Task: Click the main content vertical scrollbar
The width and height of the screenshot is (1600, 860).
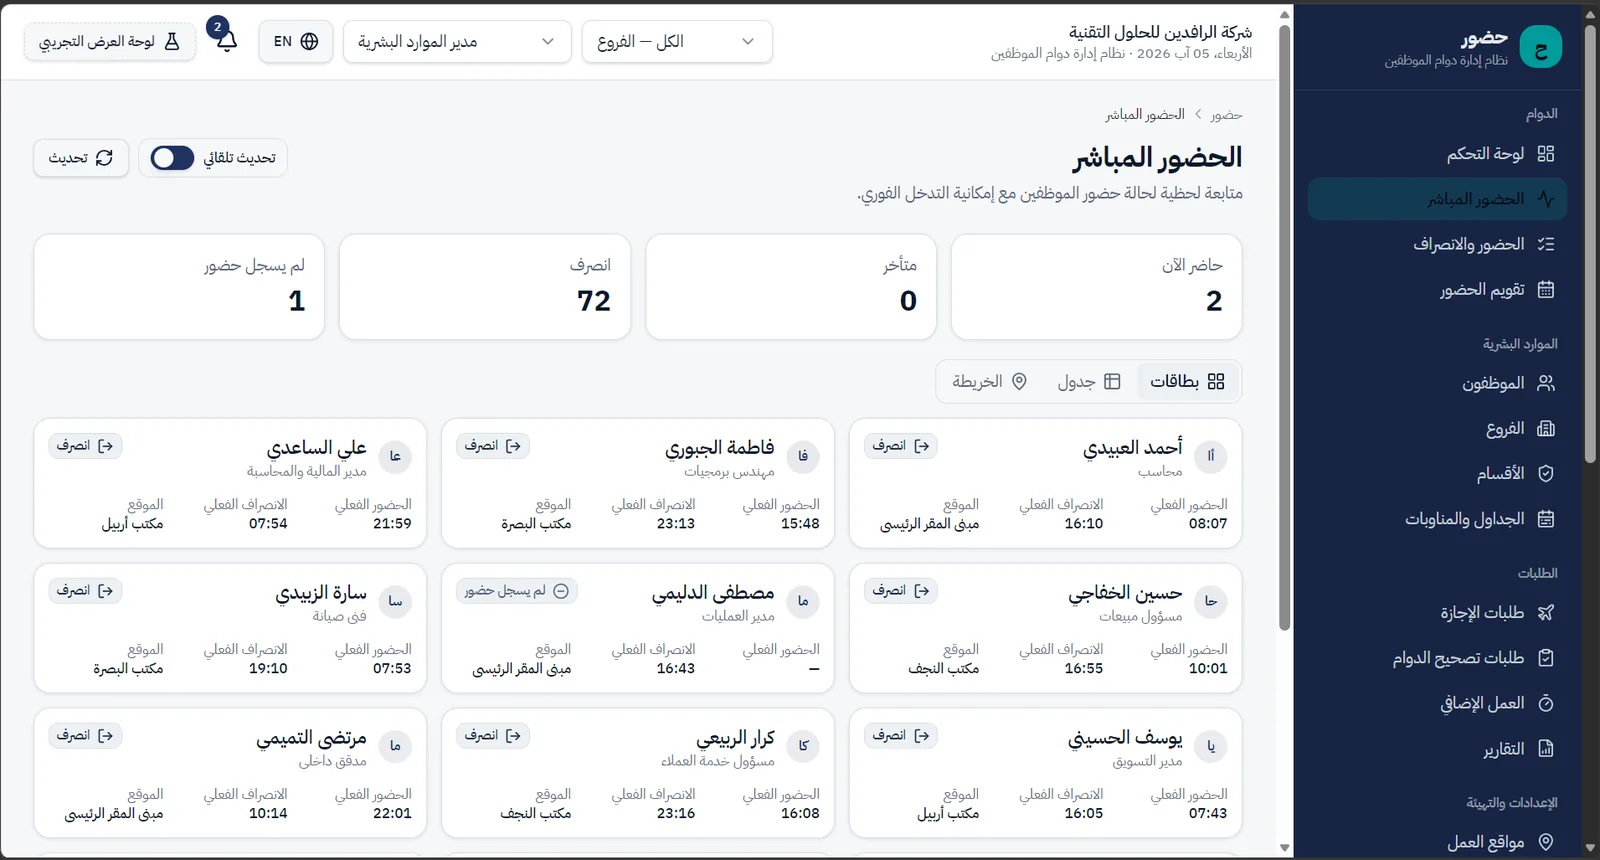Action: coord(1285,330)
